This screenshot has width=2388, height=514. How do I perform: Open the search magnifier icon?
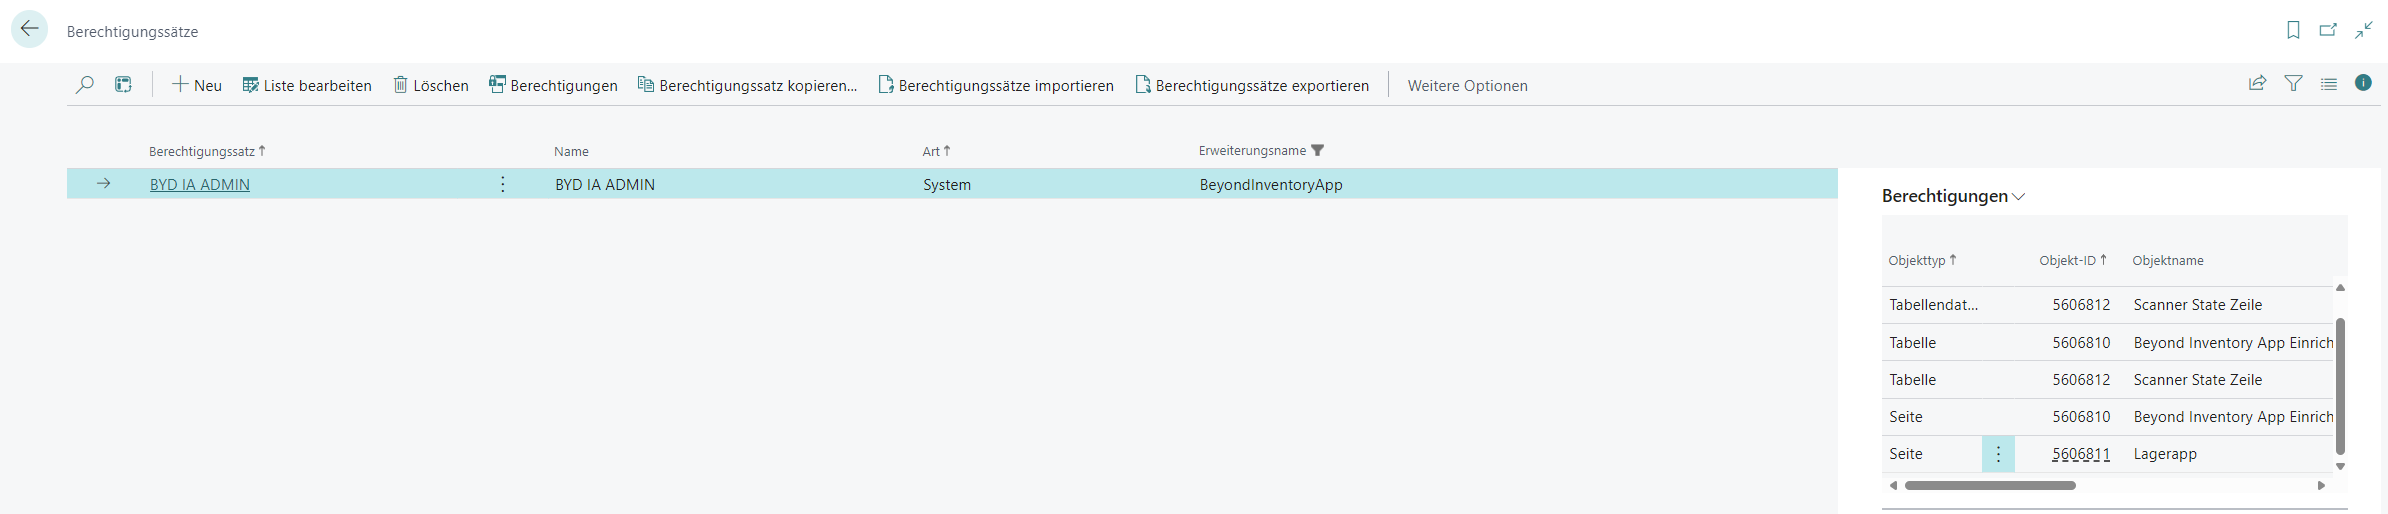[85, 85]
